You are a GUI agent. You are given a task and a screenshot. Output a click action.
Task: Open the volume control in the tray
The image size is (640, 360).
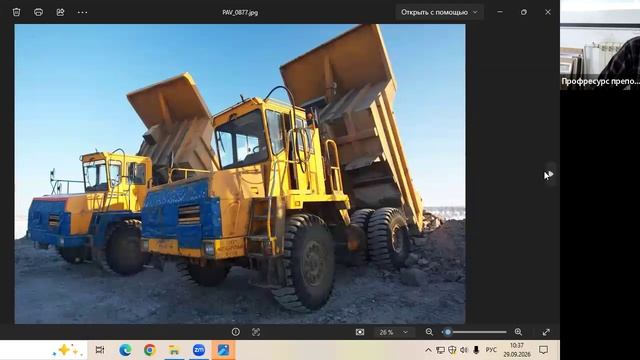[464, 350]
